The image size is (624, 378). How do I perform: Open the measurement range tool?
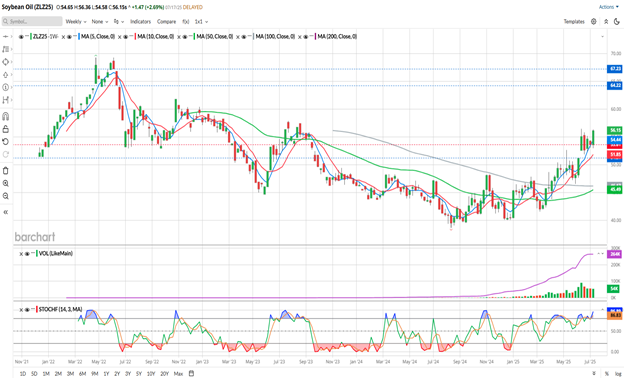click(x=5, y=100)
